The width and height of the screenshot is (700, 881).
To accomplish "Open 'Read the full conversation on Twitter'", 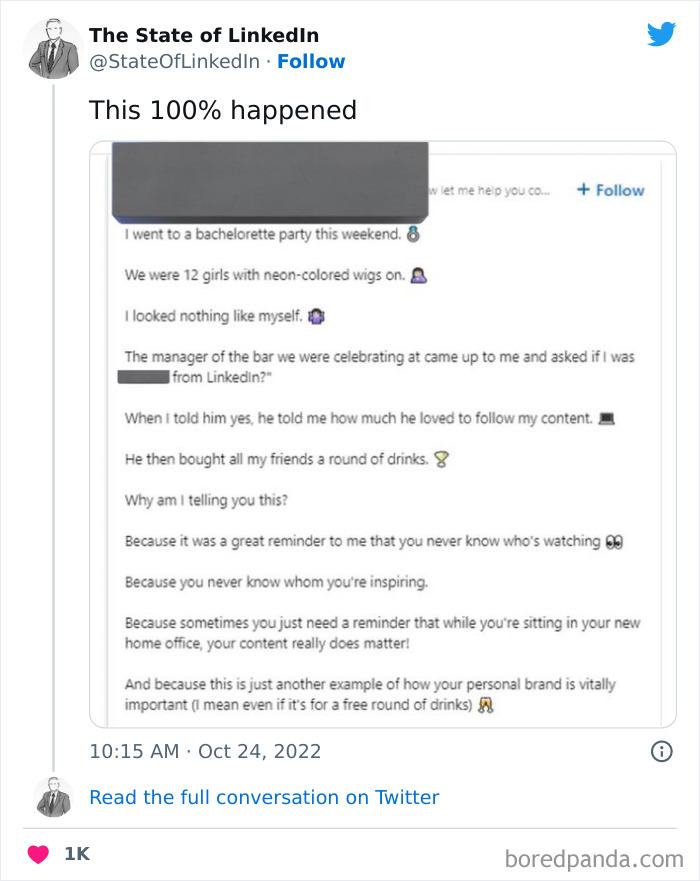I will 264,797.
